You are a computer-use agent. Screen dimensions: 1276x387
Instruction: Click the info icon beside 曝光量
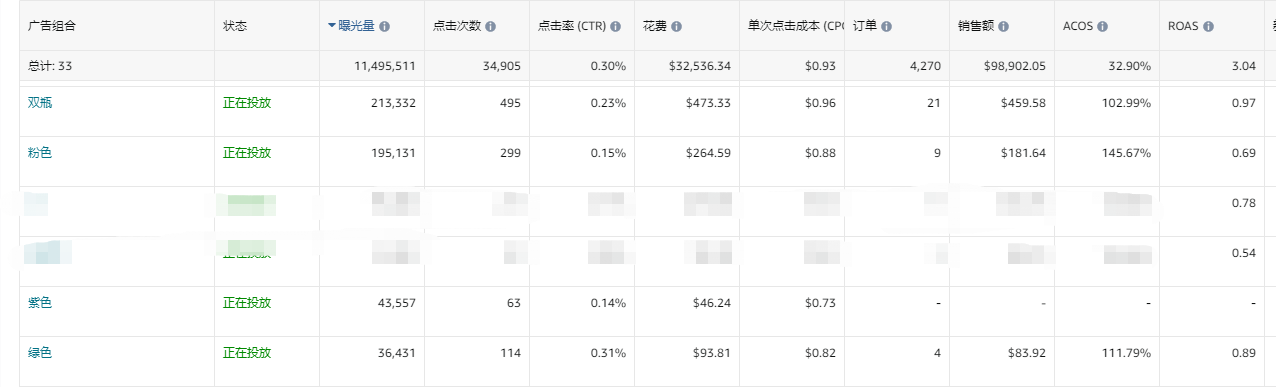tap(385, 26)
